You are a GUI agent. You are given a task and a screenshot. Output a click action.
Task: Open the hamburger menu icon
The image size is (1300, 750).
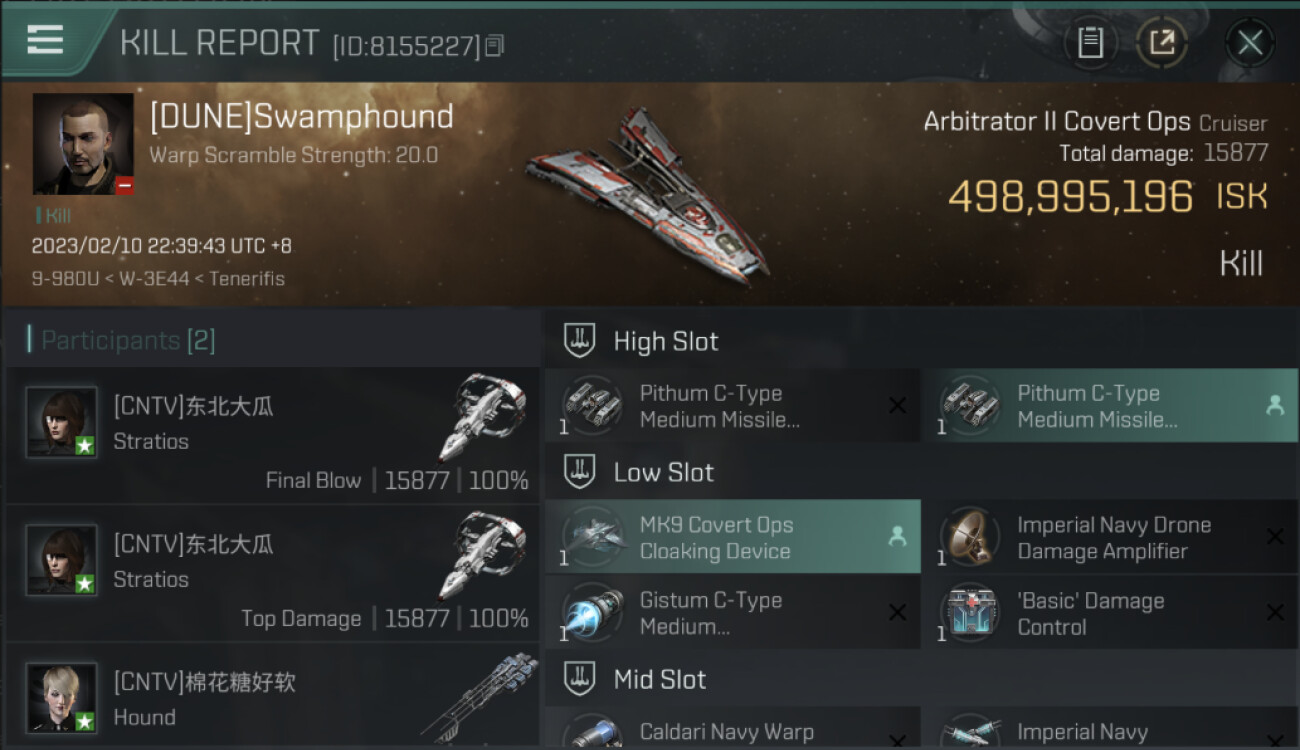pyautogui.click(x=46, y=40)
